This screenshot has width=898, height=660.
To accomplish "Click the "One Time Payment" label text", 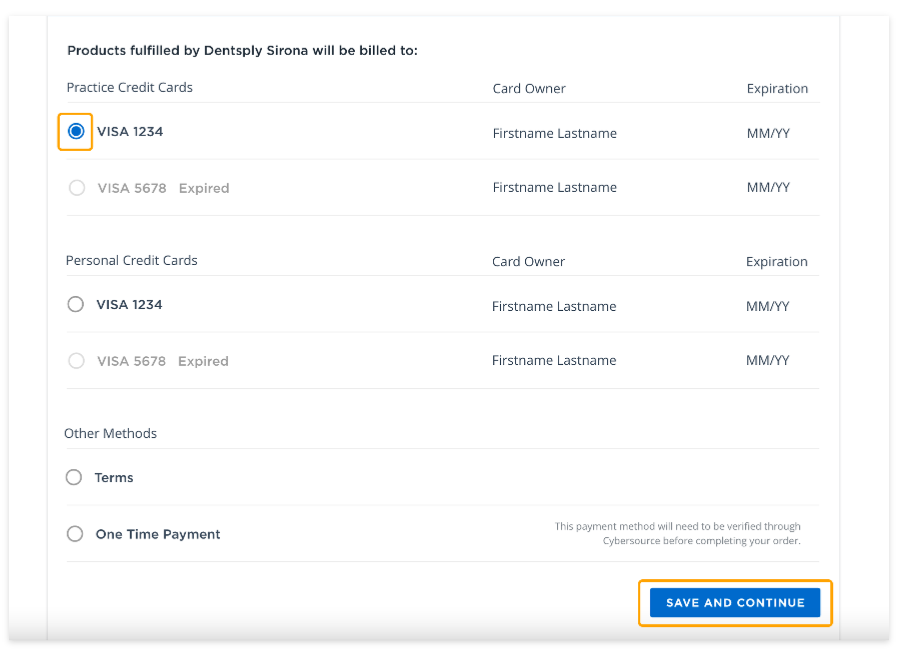I will (158, 534).
